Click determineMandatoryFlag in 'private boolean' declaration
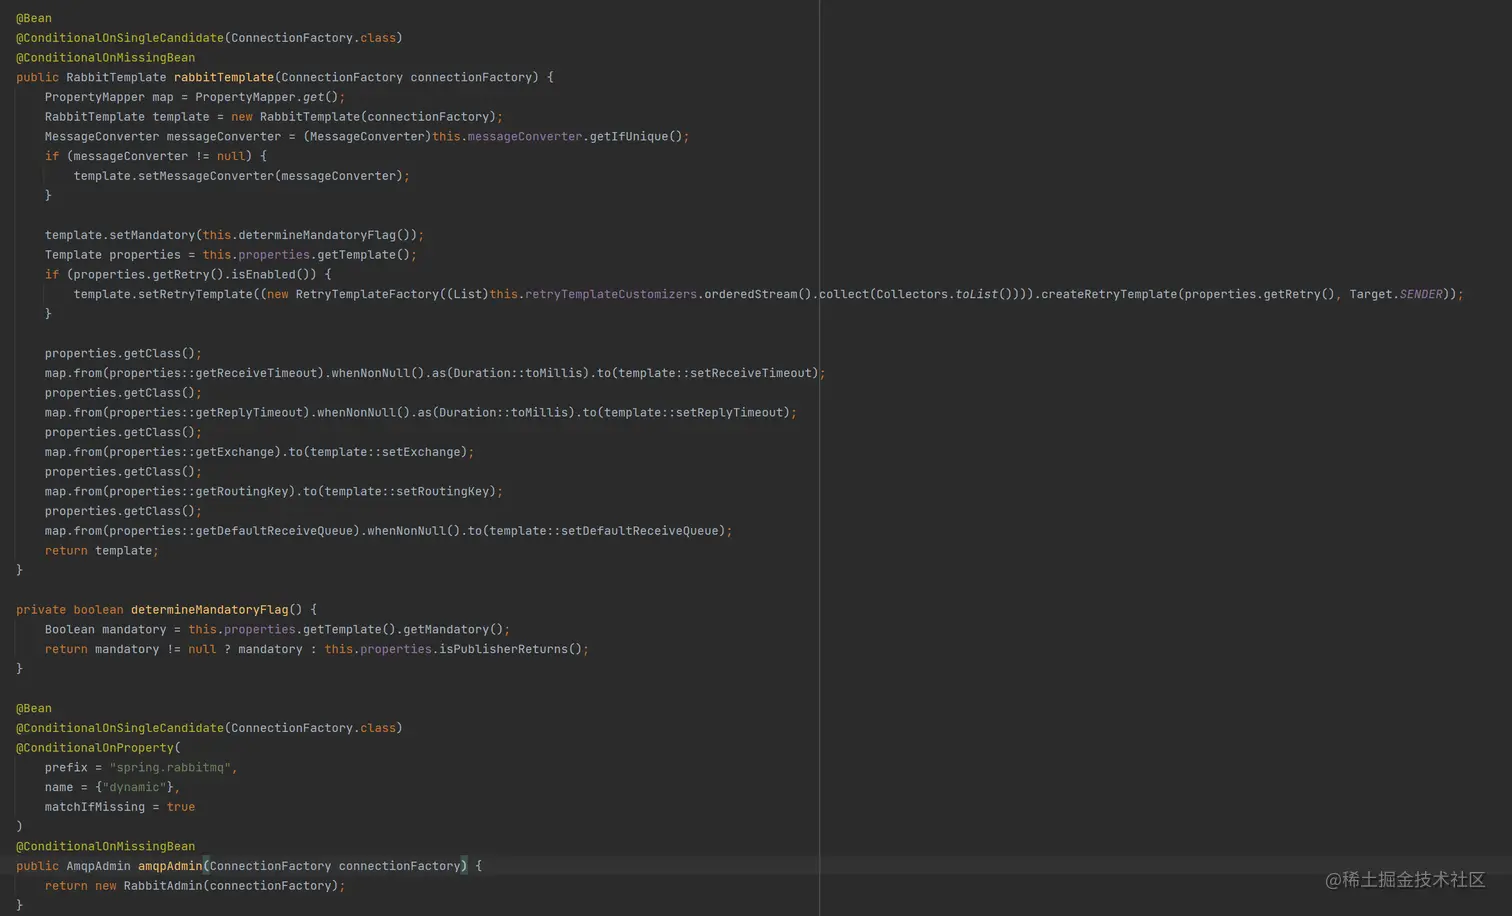Image resolution: width=1512 pixels, height=916 pixels. (209, 610)
